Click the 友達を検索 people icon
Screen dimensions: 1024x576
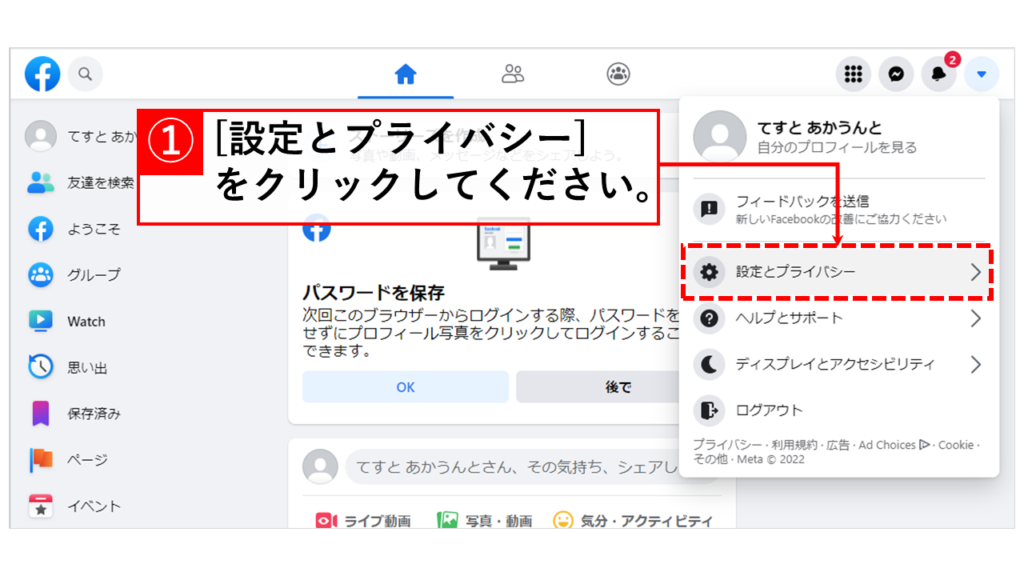pyautogui.click(x=40, y=182)
